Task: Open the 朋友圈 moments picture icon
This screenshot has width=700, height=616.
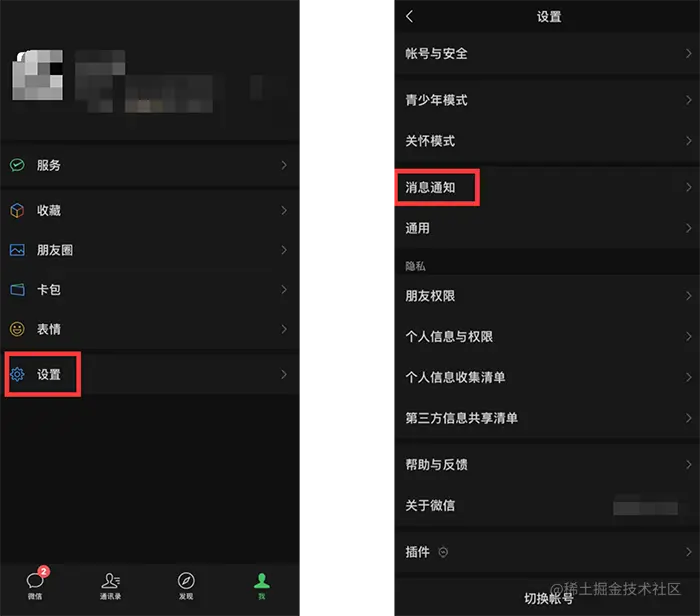Action: [17, 250]
